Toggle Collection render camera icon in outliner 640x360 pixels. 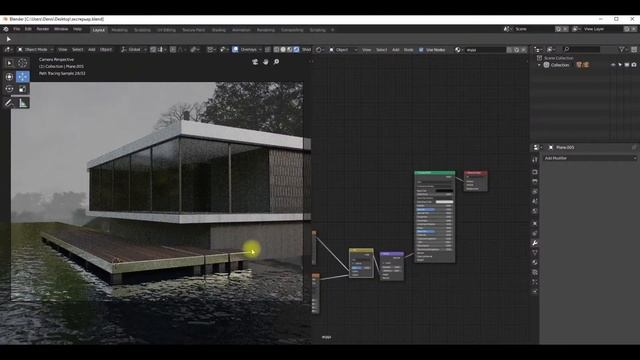coord(634,65)
